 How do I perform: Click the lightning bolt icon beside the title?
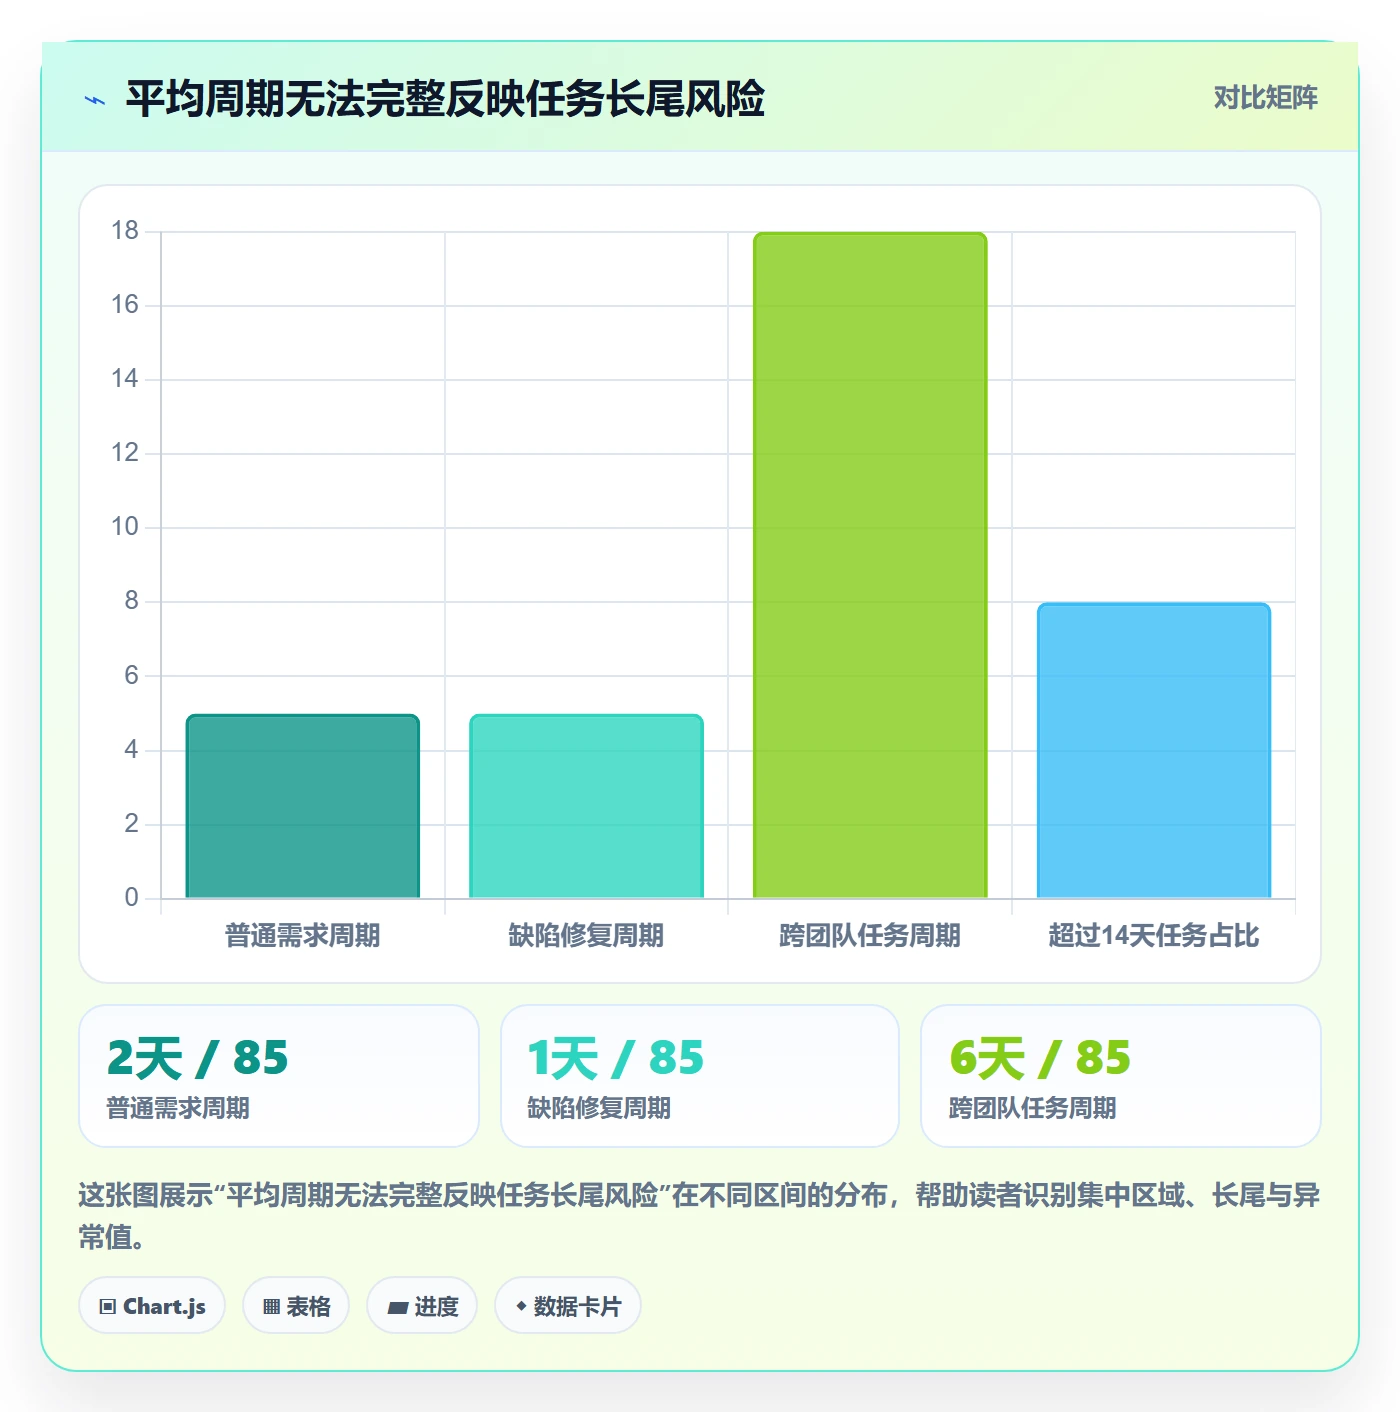point(95,100)
